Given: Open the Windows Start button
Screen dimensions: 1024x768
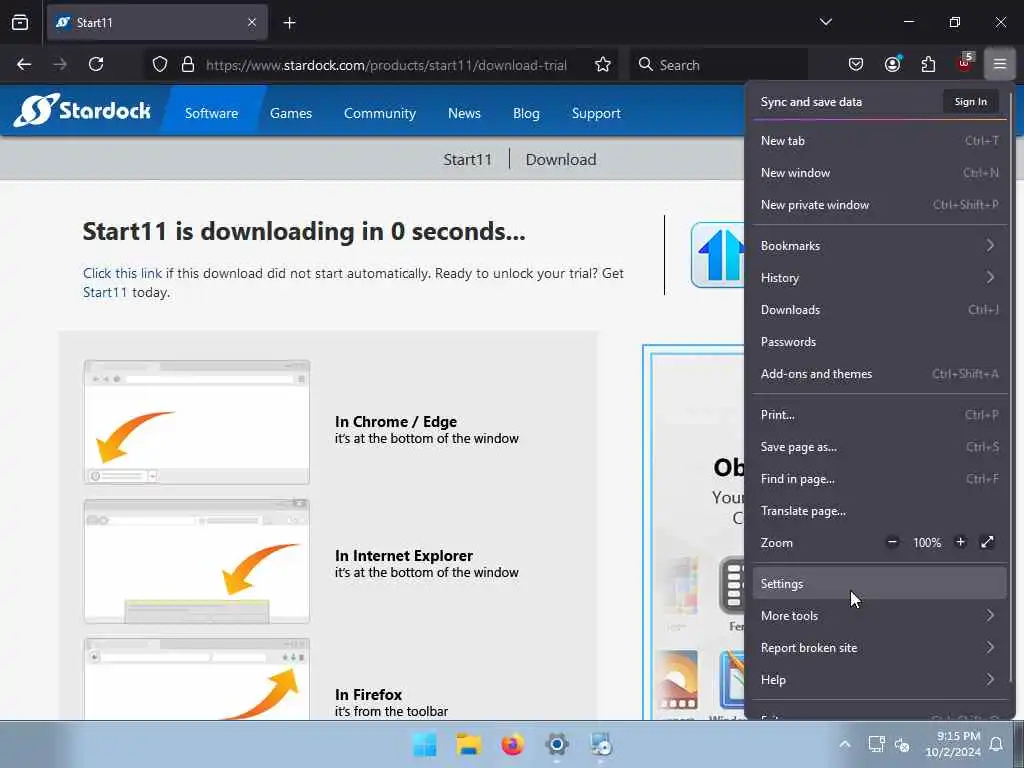Looking at the screenshot, I should coord(424,744).
